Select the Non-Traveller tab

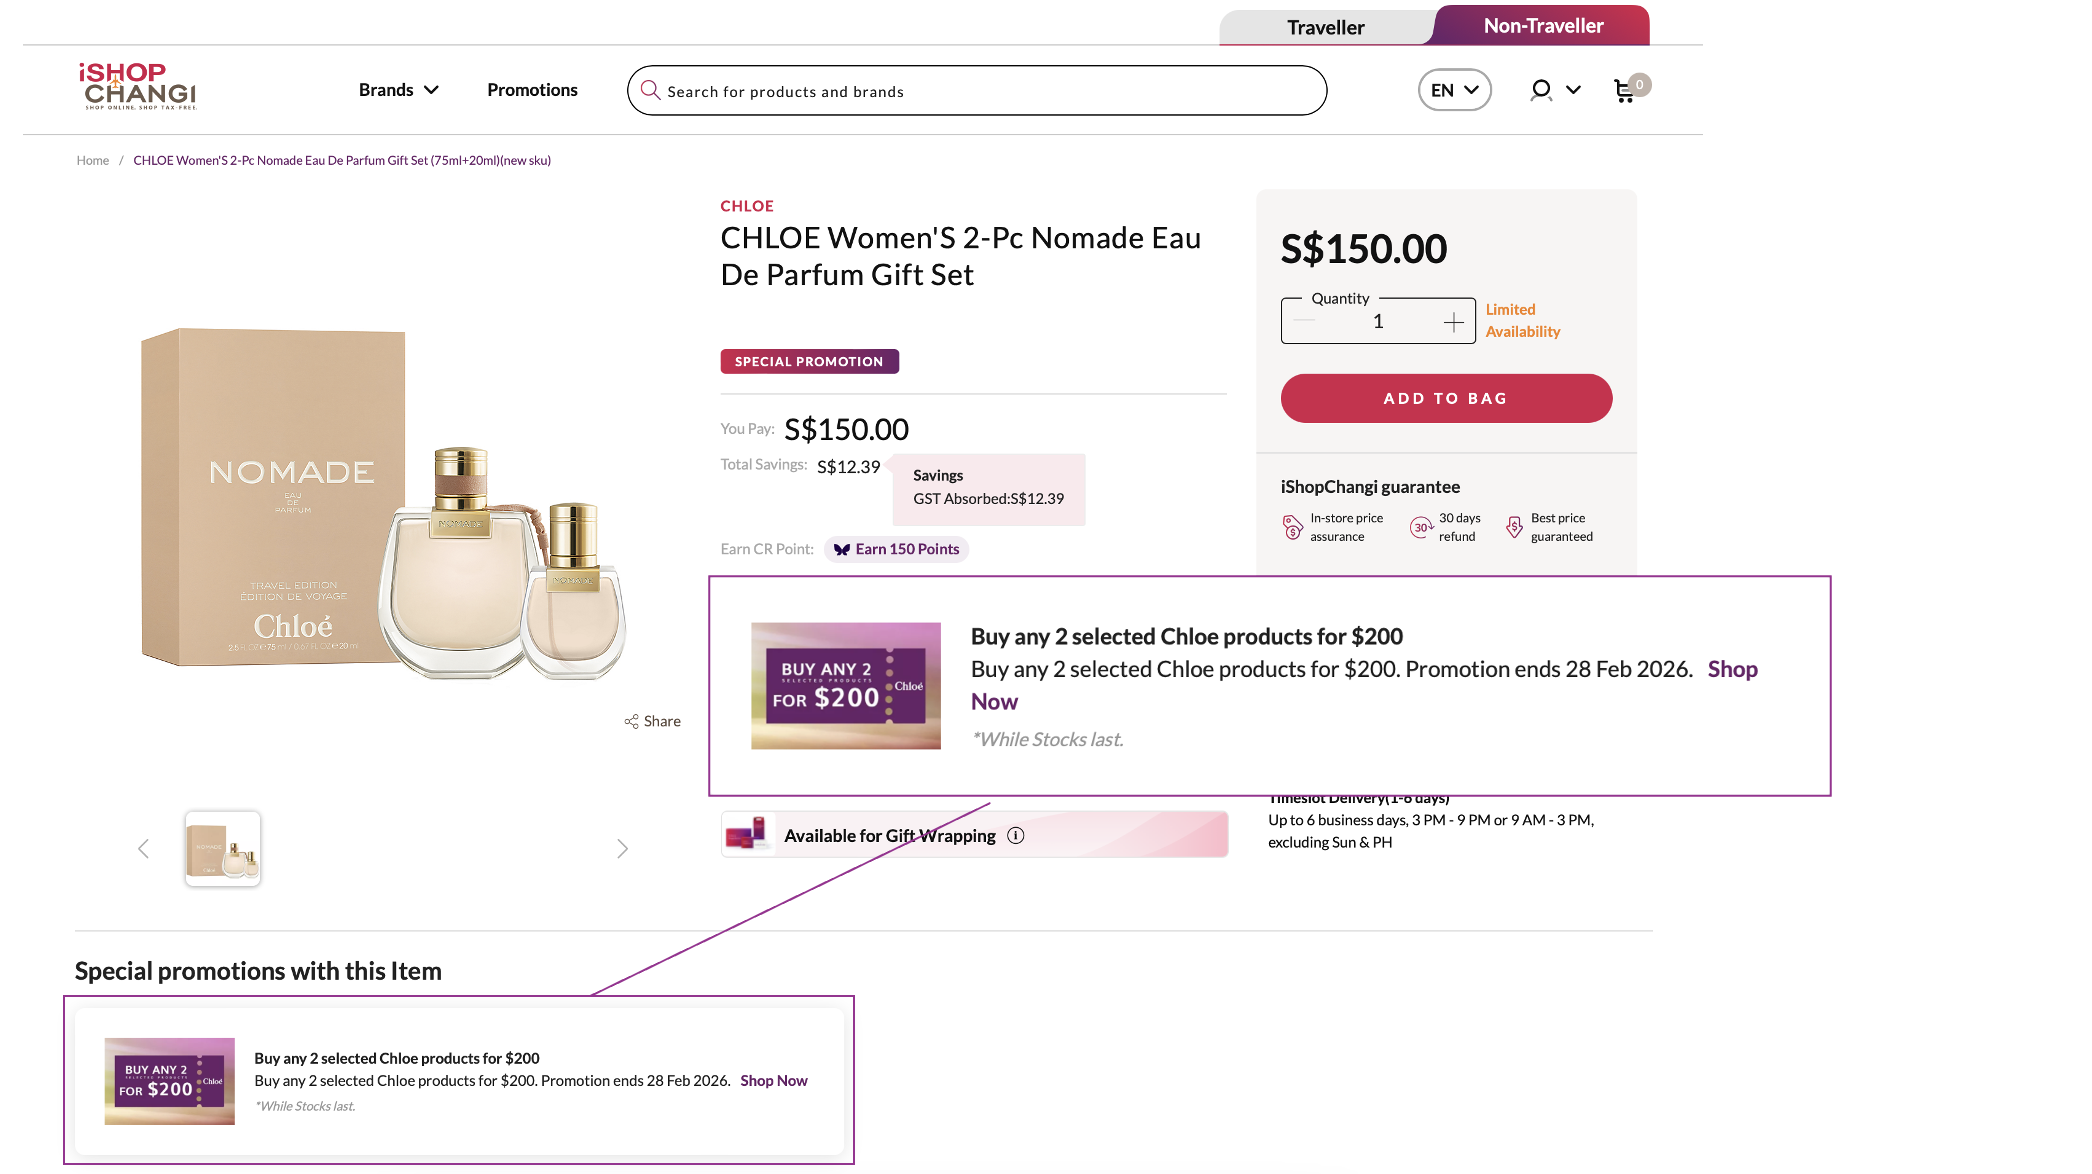(x=1543, y=26)
